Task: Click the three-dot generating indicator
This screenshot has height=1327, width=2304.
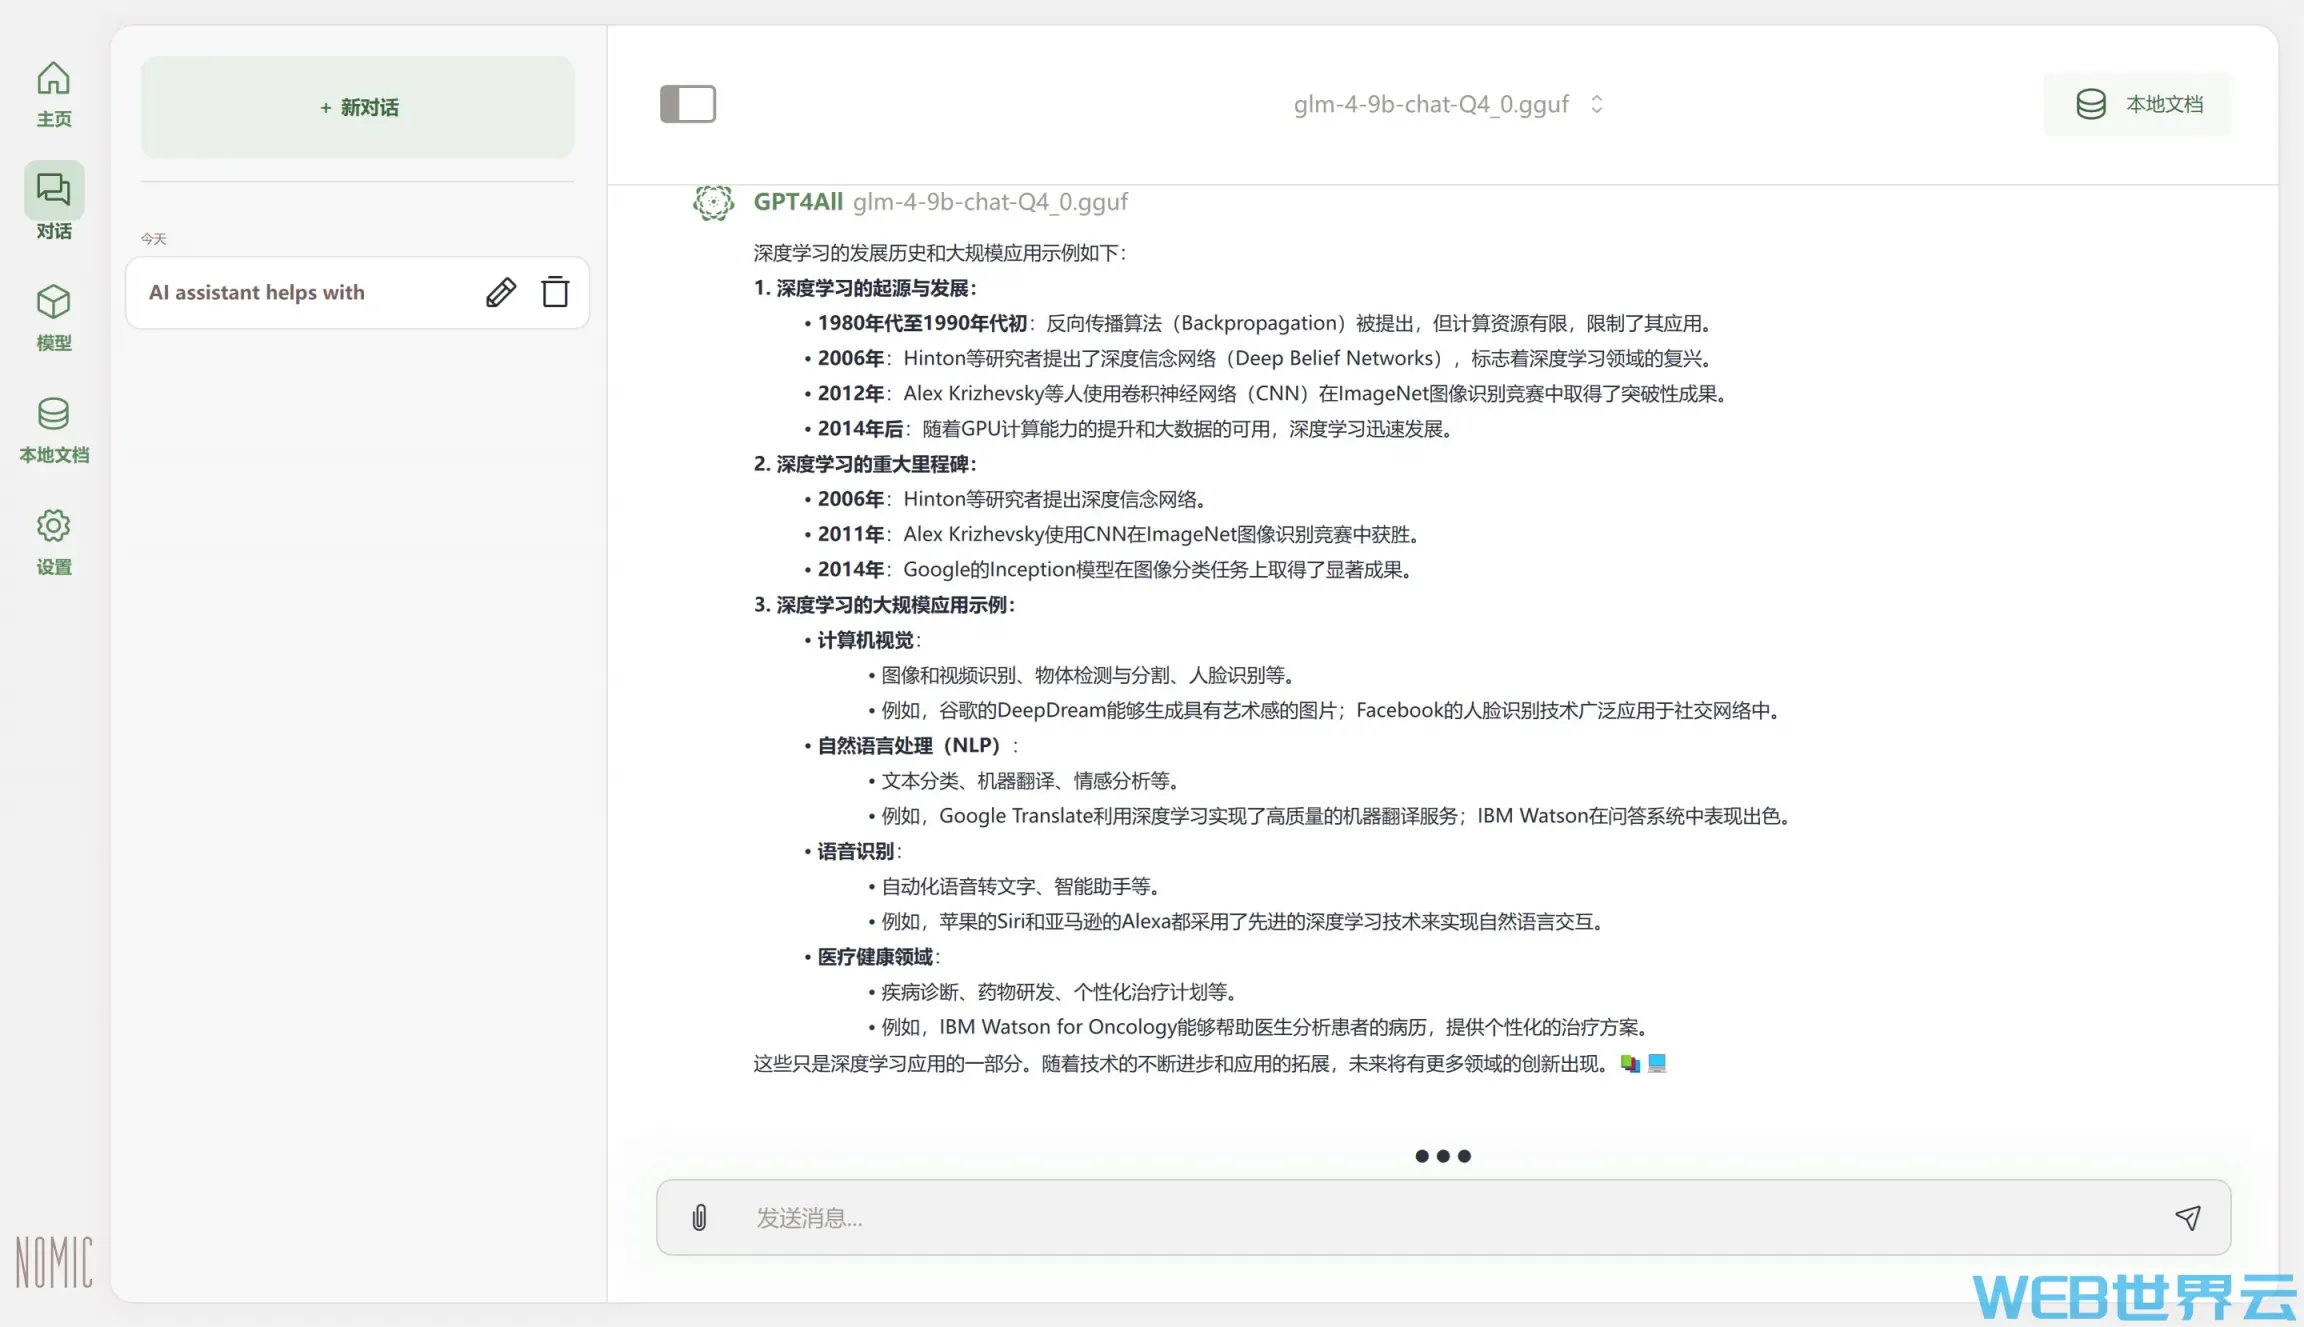Action: [x=1443, y=1156]
